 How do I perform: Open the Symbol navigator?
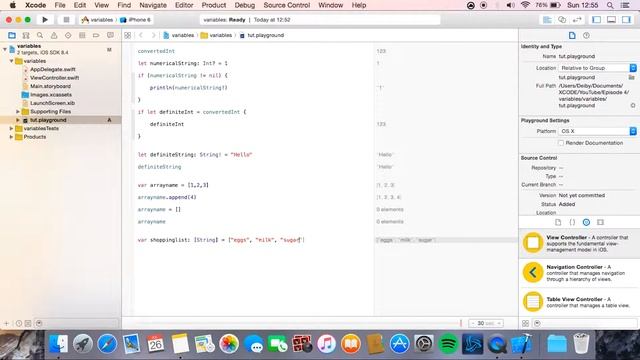[x=26, y=36]
